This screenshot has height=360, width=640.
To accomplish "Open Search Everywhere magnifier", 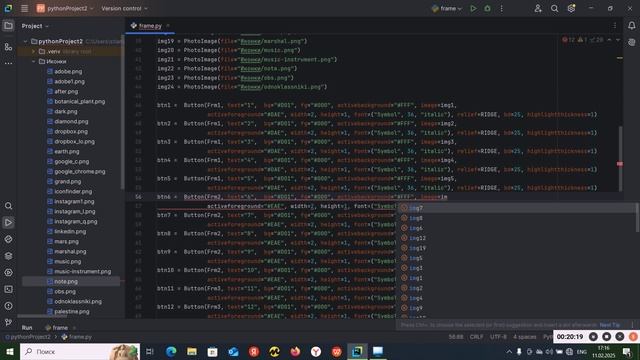I will (x=554, y=8).
